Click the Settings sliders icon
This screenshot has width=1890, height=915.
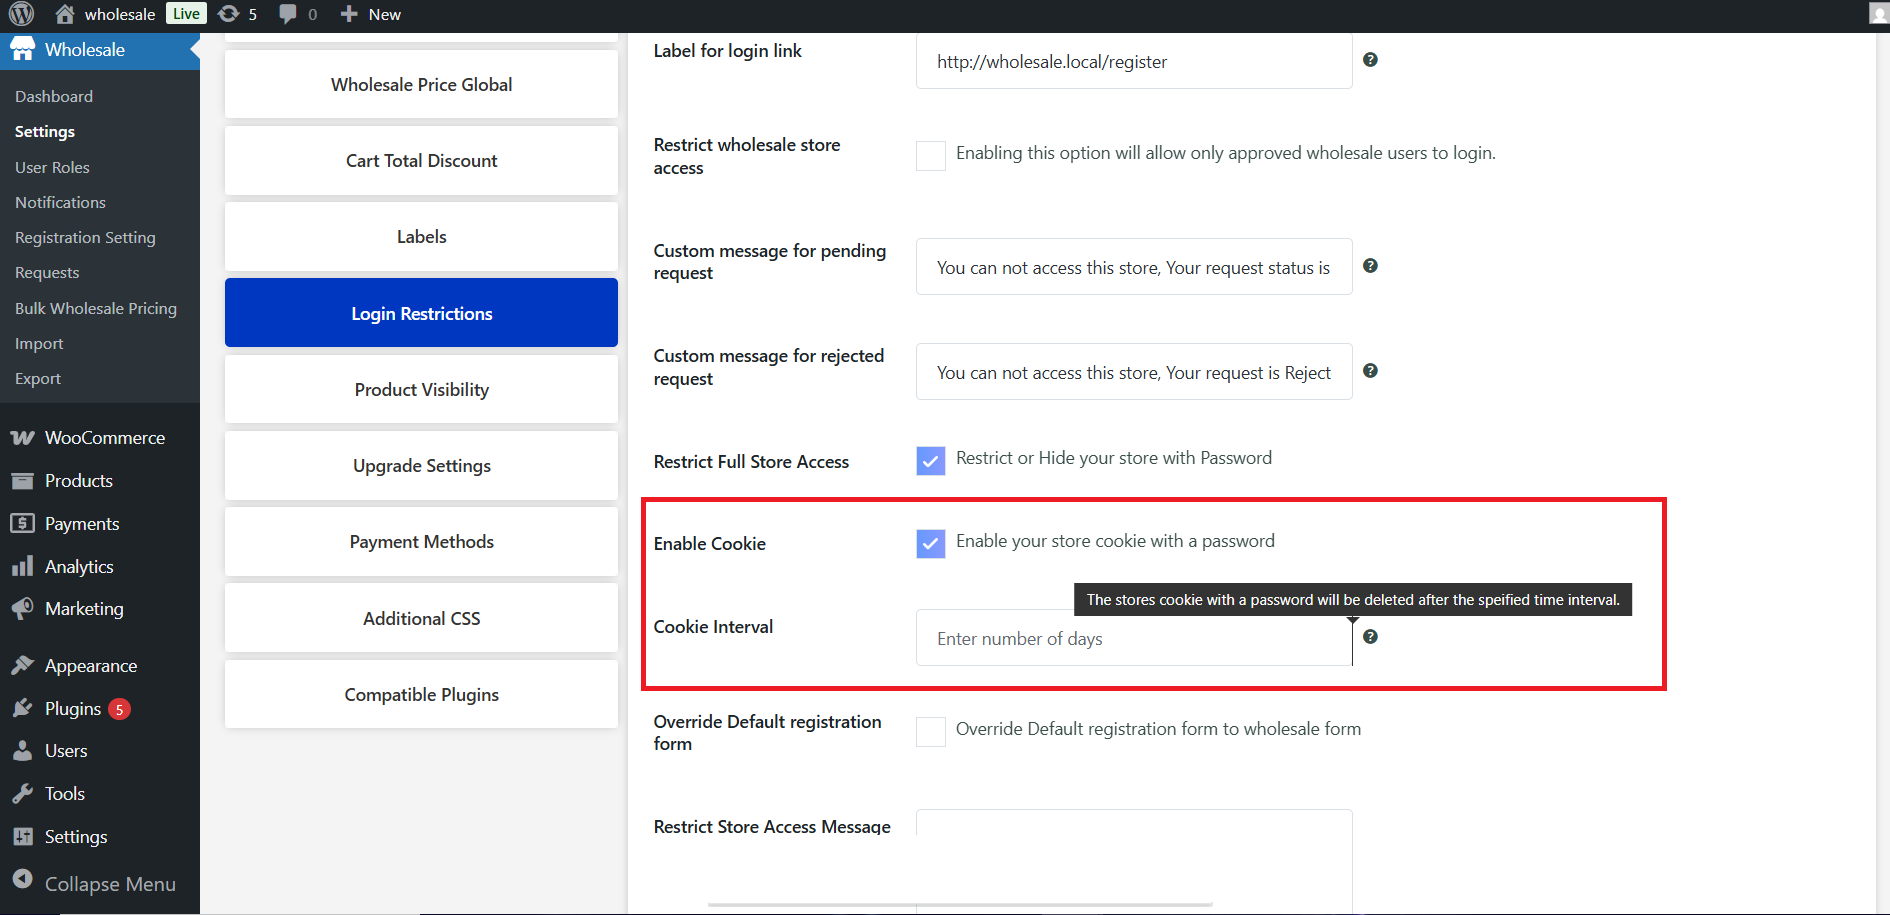(22, 837)
